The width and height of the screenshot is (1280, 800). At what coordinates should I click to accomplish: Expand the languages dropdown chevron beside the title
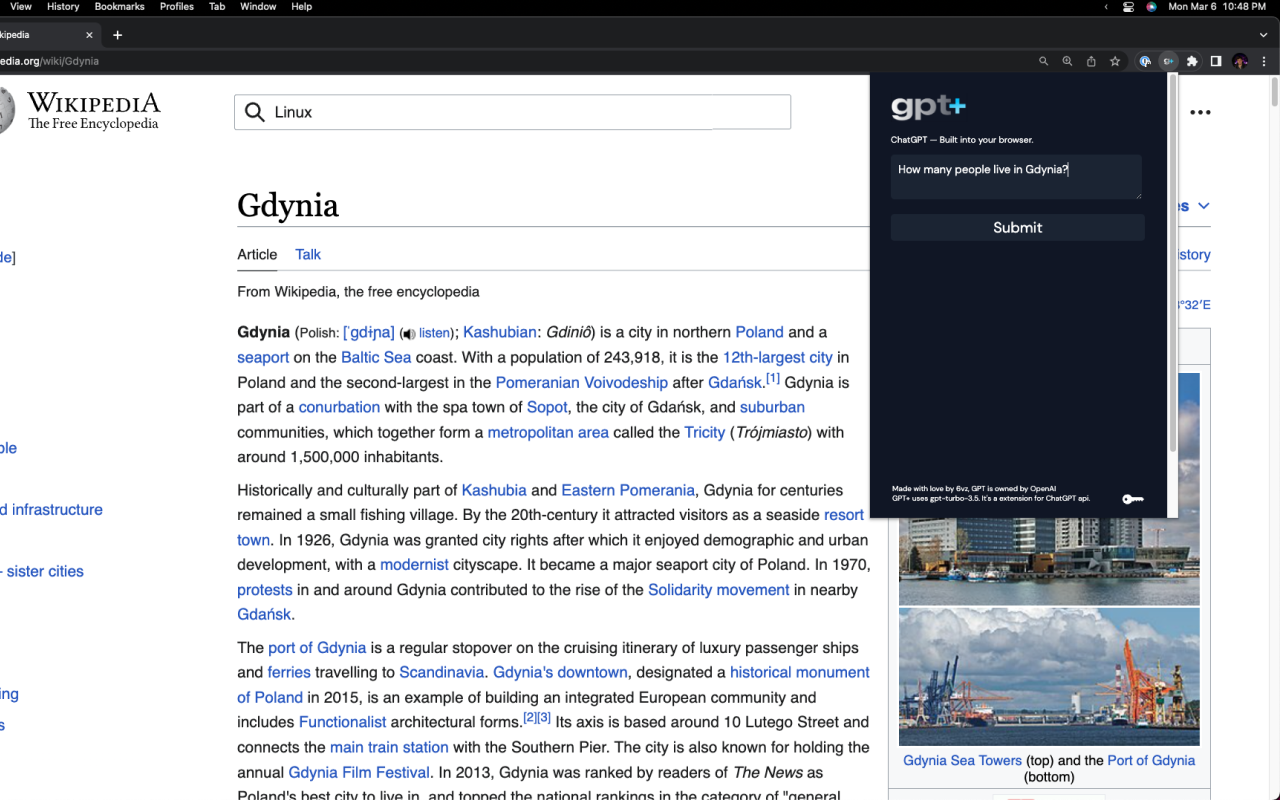[1204, 206]
